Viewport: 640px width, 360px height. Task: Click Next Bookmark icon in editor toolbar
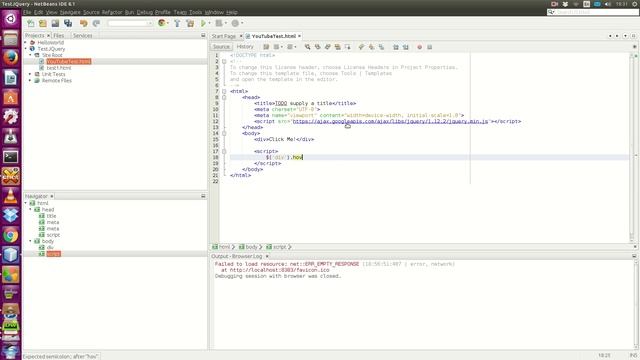[371, 47]
